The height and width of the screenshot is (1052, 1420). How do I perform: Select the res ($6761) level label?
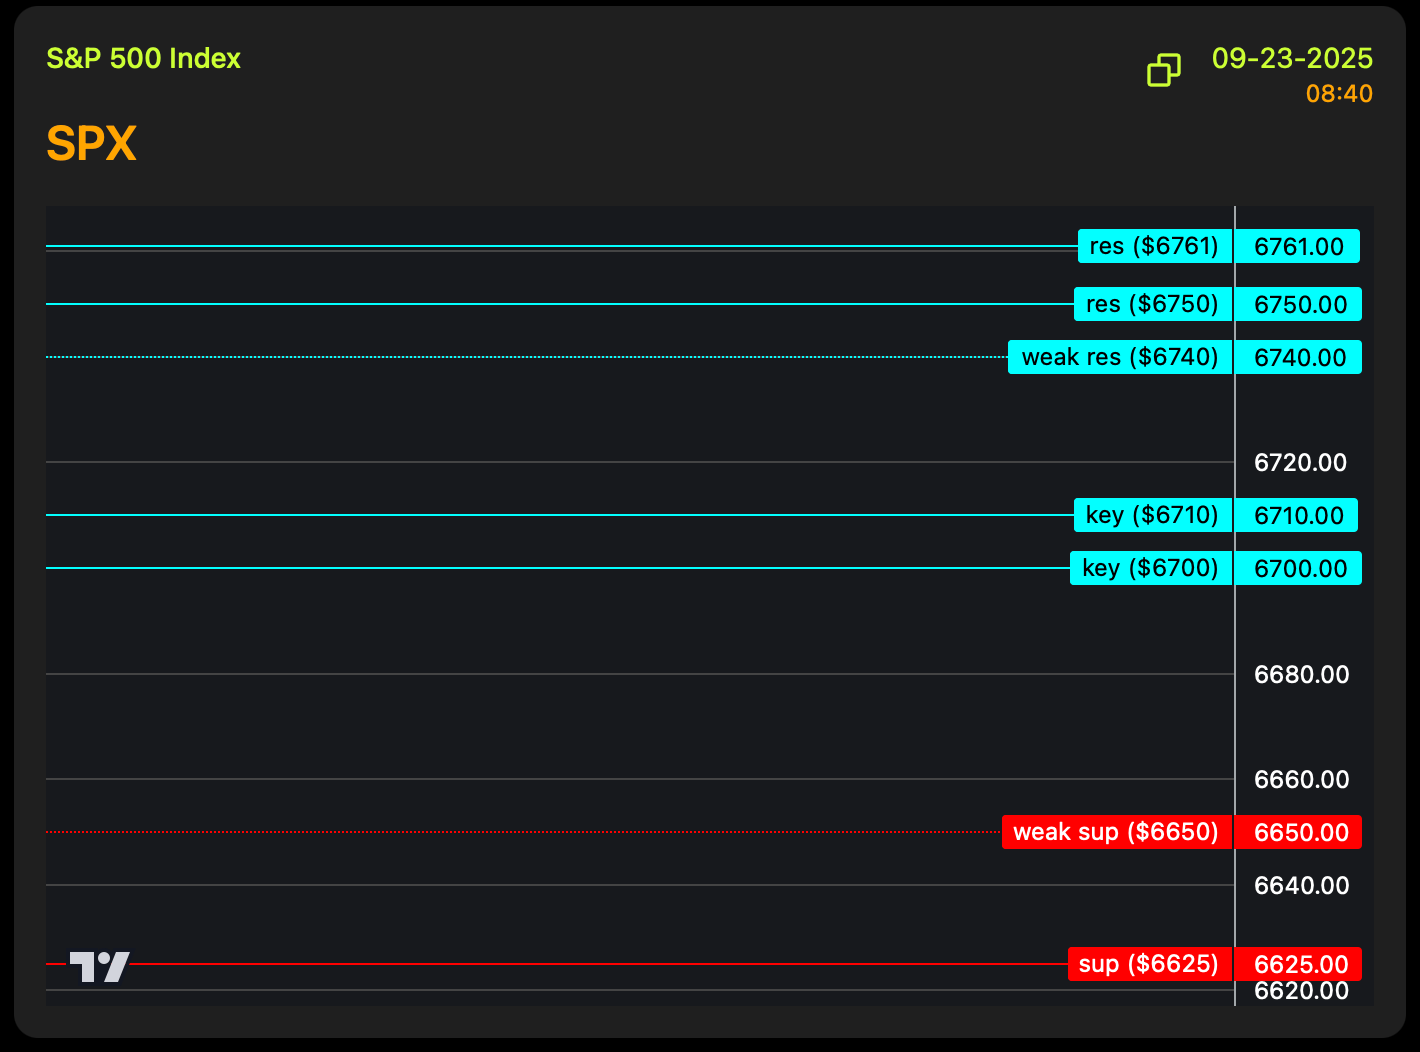[1154, 246]
